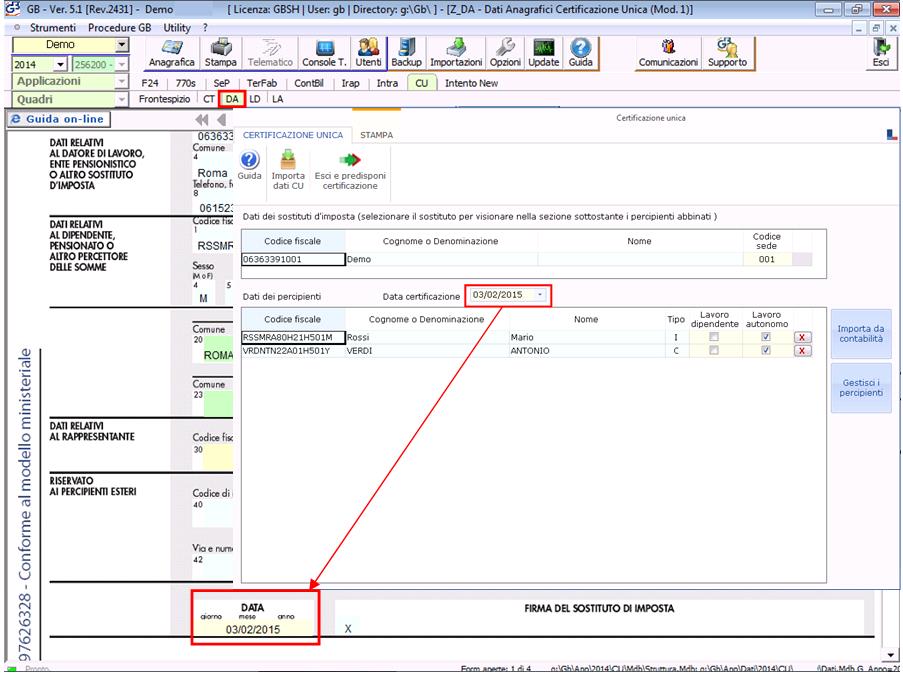Open Guida in the main toolbar

[x=580, y=54]
